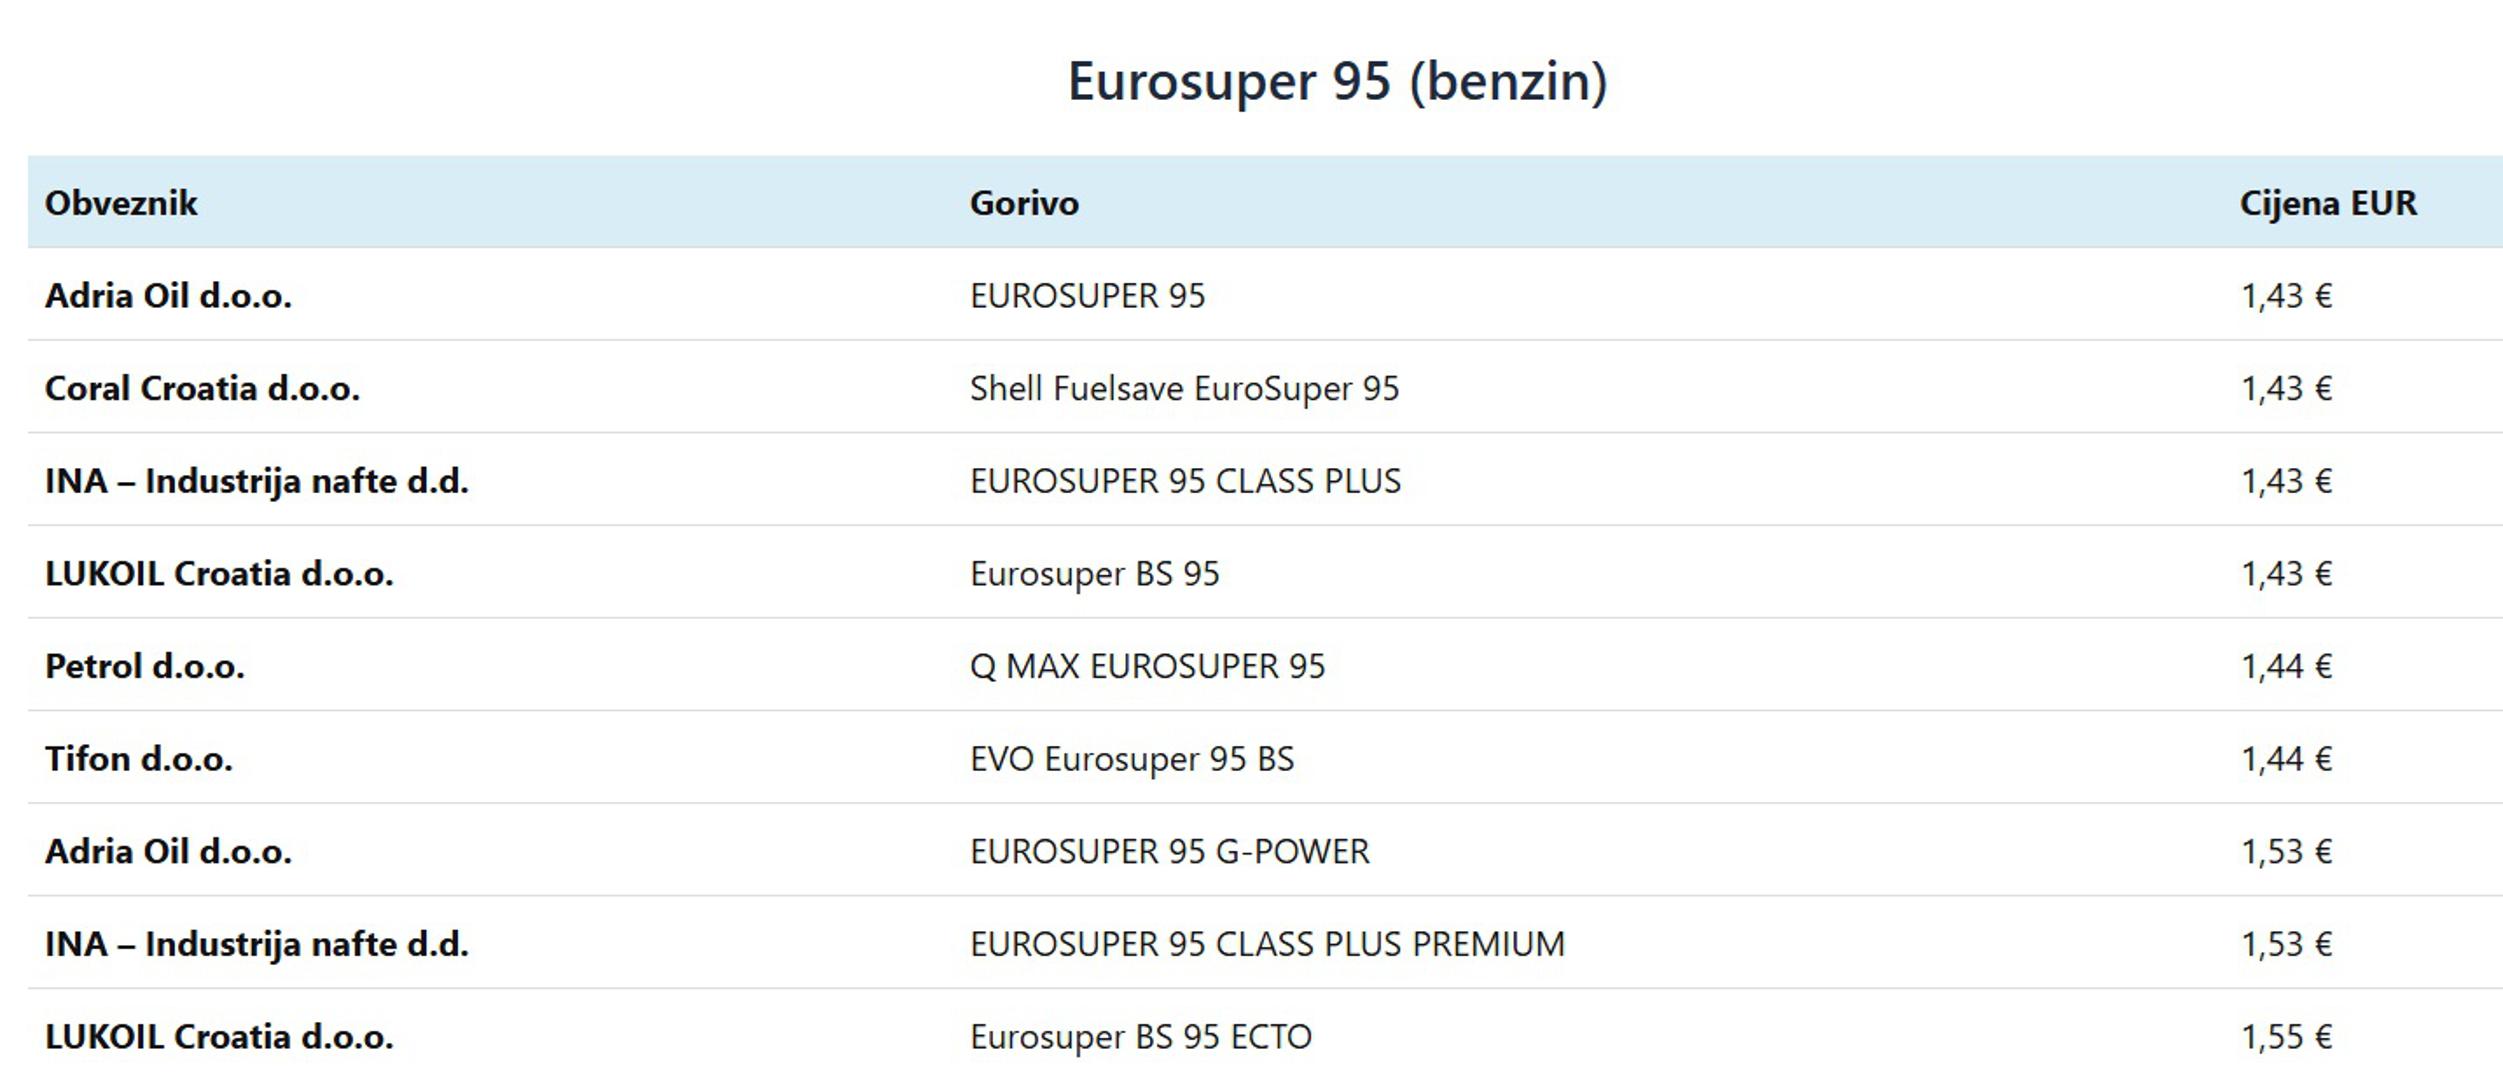Click 'Q MAX EUROSUPER 95' fuel cell
Viewport: 2503px width, 1080px height.
pyautogui.click(x=1147, y=666)
